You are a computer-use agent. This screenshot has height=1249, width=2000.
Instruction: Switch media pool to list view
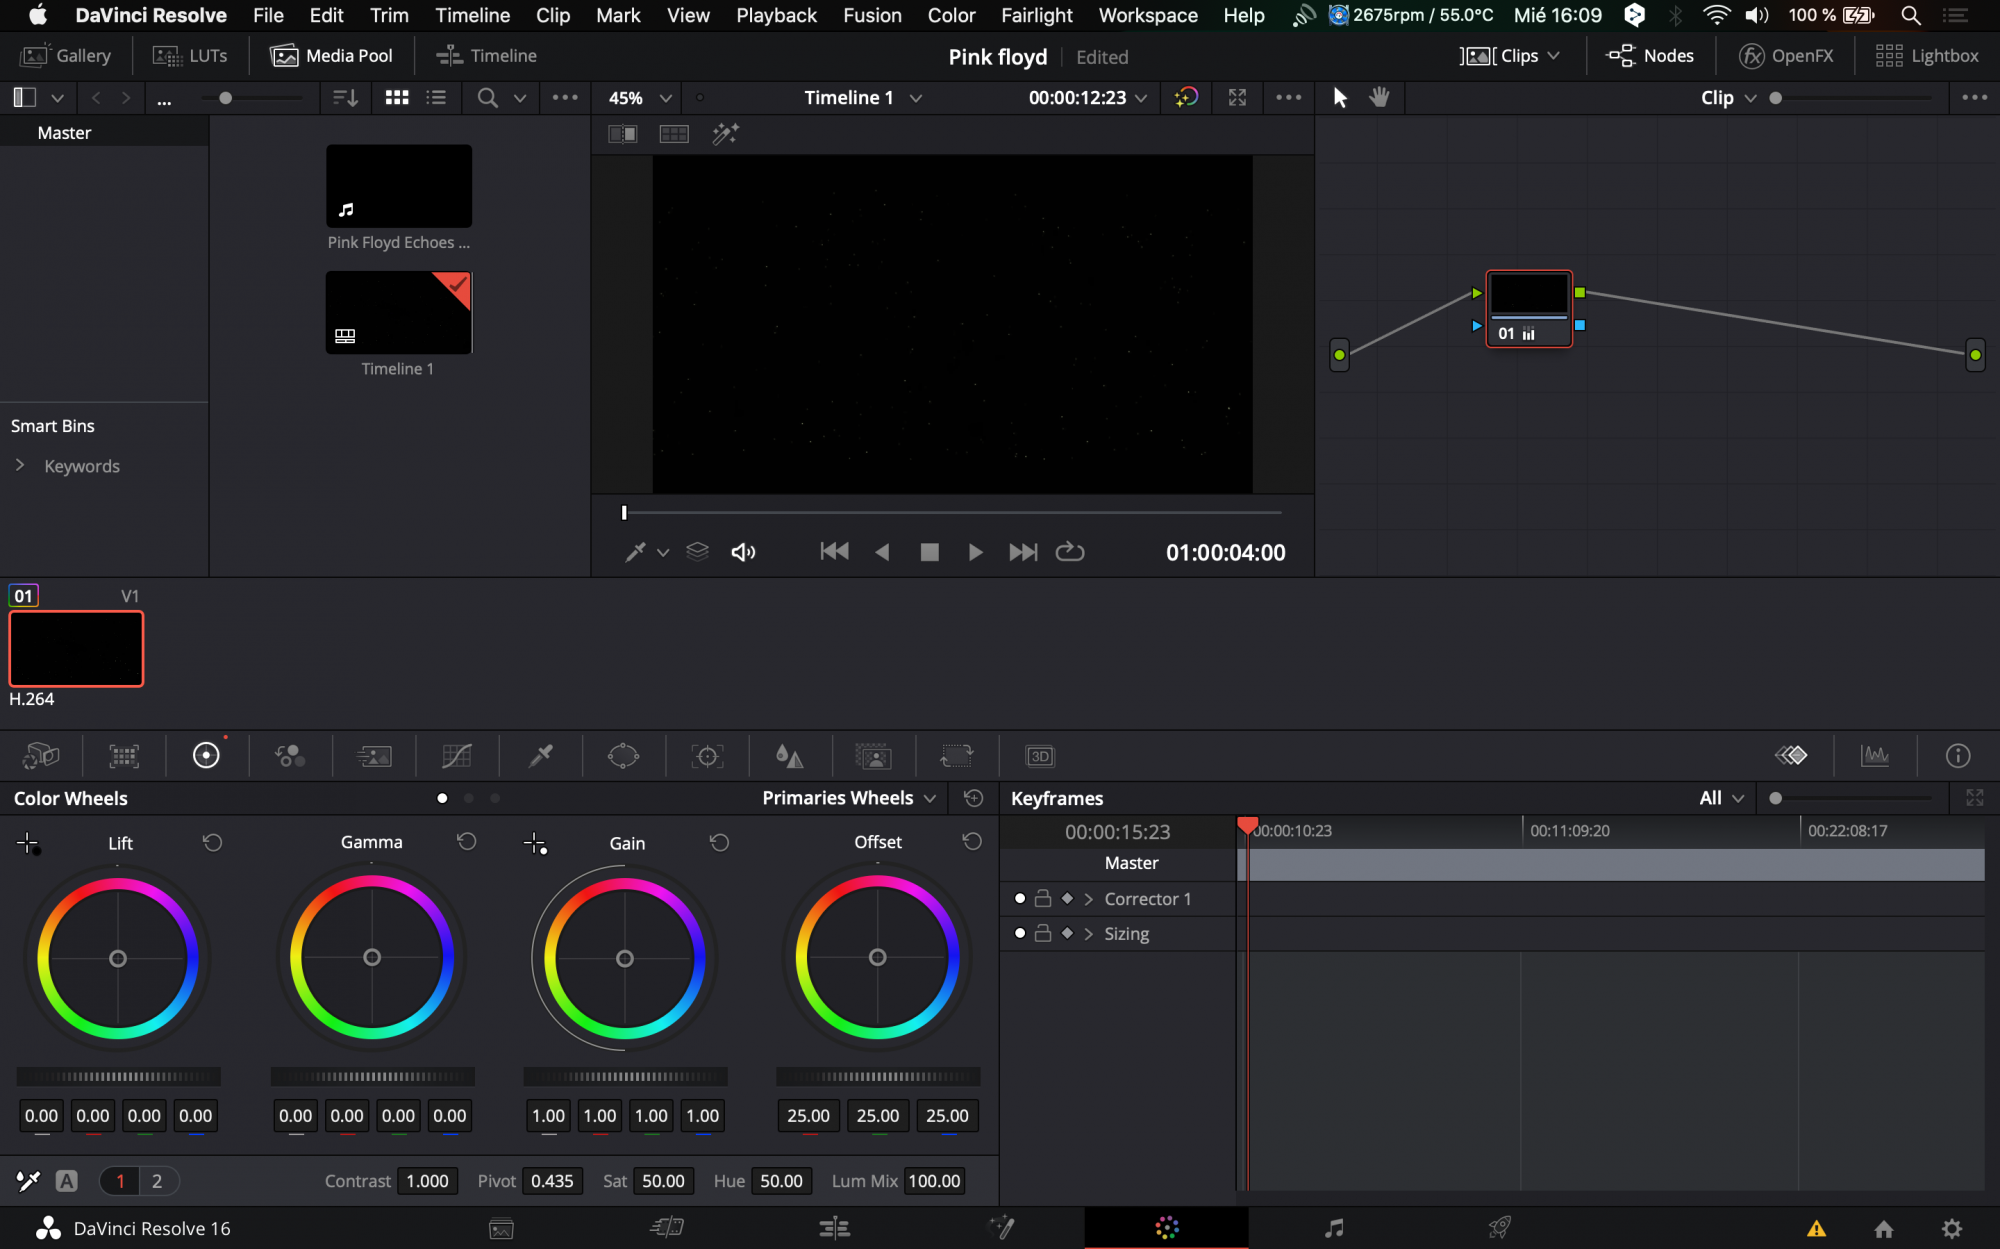(436, 97)
